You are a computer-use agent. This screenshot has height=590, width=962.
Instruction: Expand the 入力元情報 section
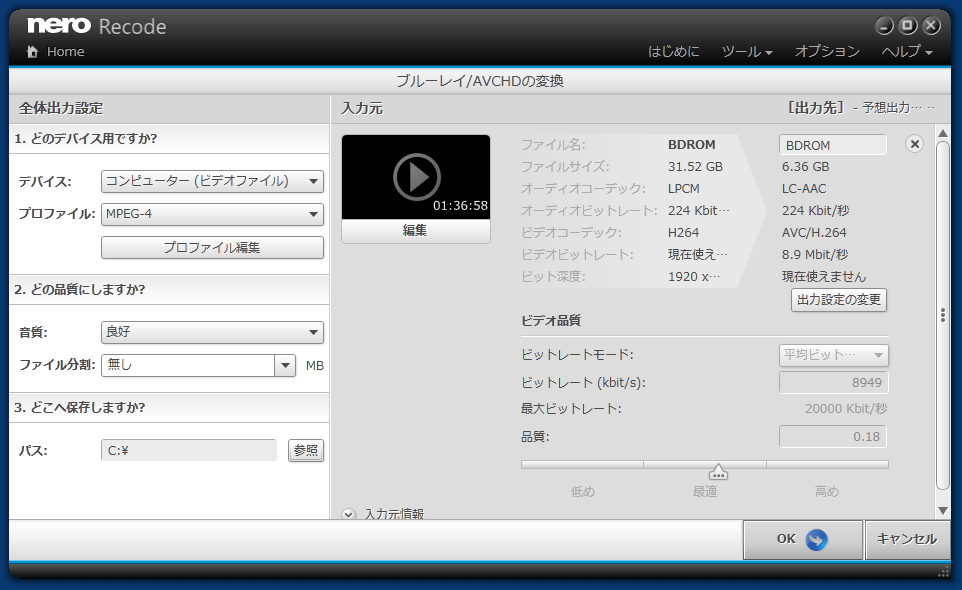point(349,514)
